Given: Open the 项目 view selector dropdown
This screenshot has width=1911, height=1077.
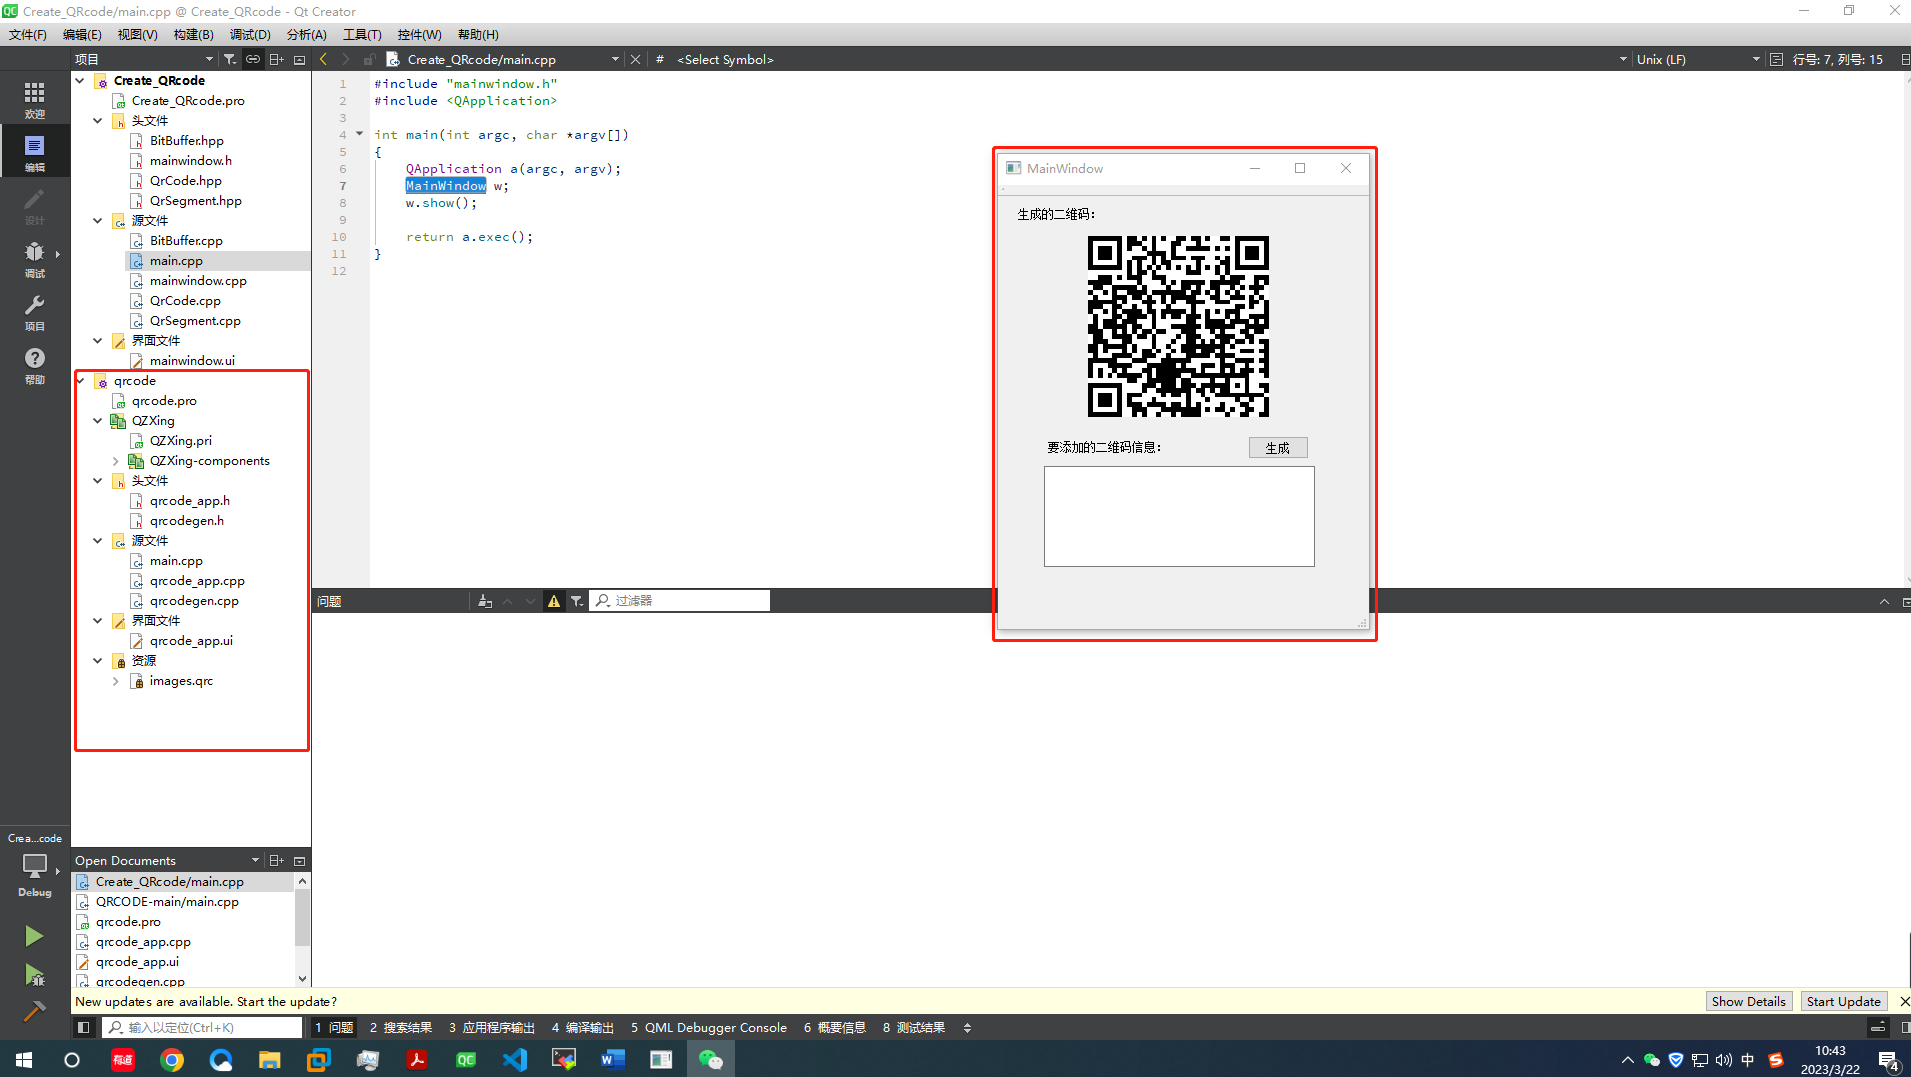Looking at the screenshot, I should (x=144, y=59).
